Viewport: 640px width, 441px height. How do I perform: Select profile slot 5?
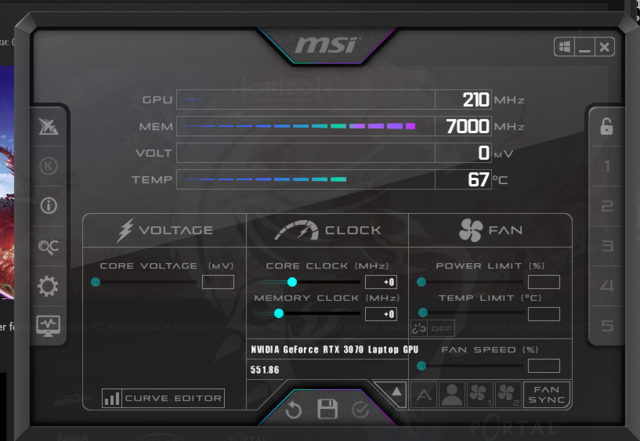click(606, 326)
